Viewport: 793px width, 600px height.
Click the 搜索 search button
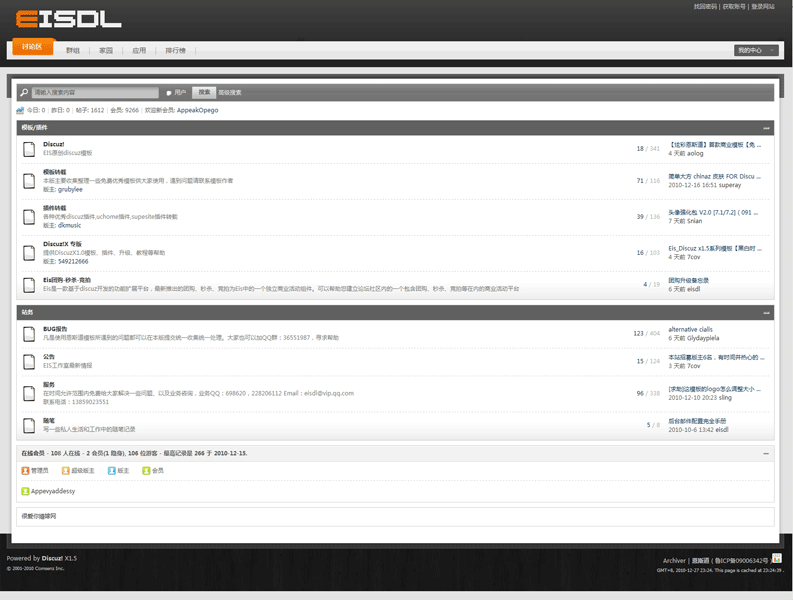pos(204,92)
